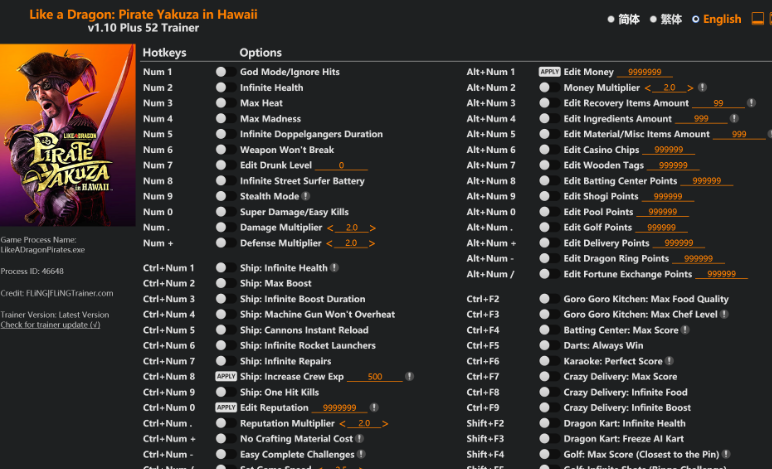
Task: Enable Super Damage/Easy Kills
Action: (x=225, y=212)
